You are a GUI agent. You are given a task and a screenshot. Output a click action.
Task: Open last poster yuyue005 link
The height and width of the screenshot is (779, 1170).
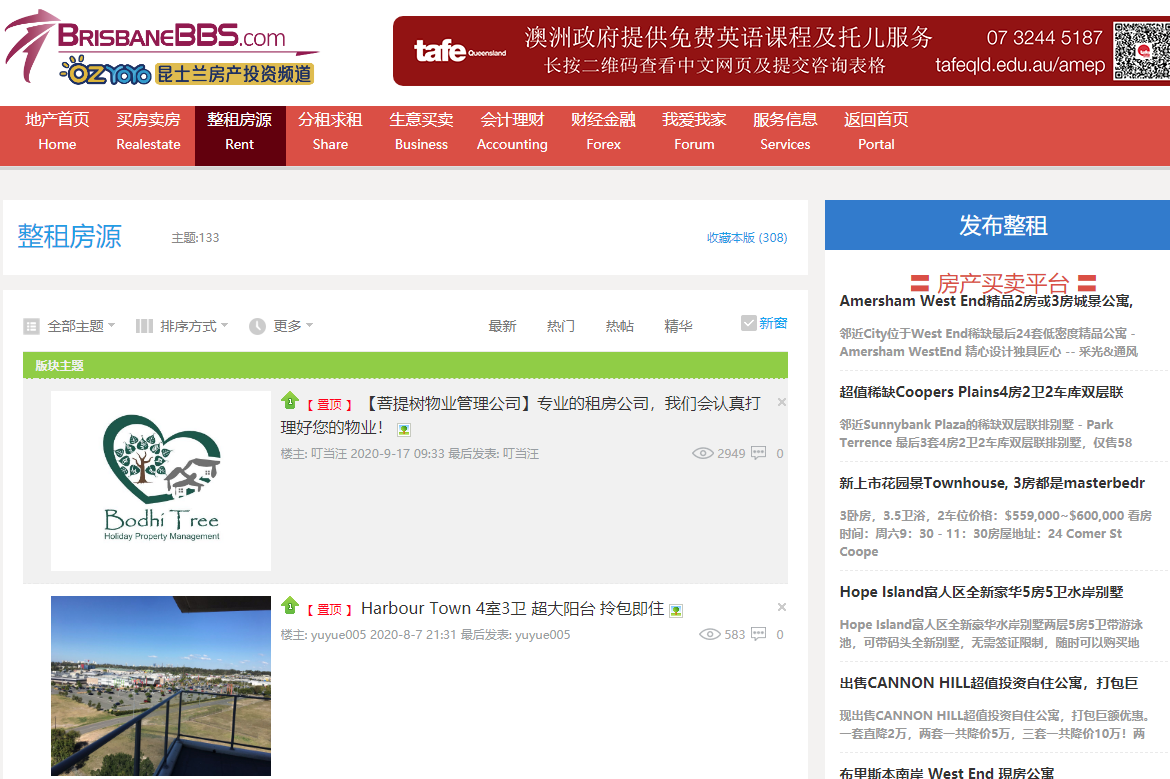click(x=542, y=635)
